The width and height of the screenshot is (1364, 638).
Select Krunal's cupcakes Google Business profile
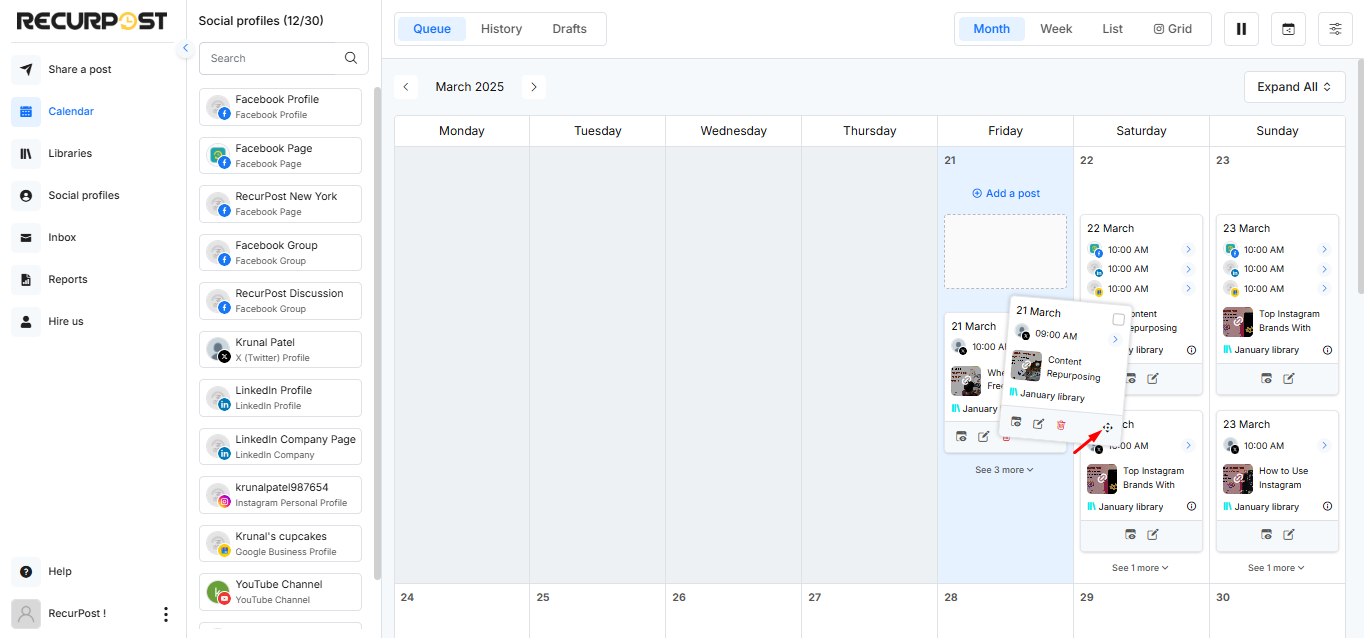point(280,543)
